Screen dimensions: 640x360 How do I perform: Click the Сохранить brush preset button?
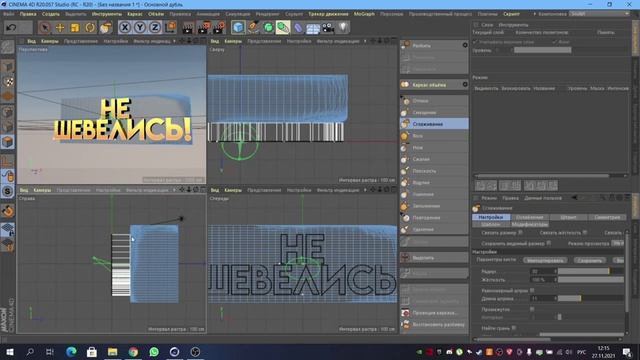(x=590, y=260)
